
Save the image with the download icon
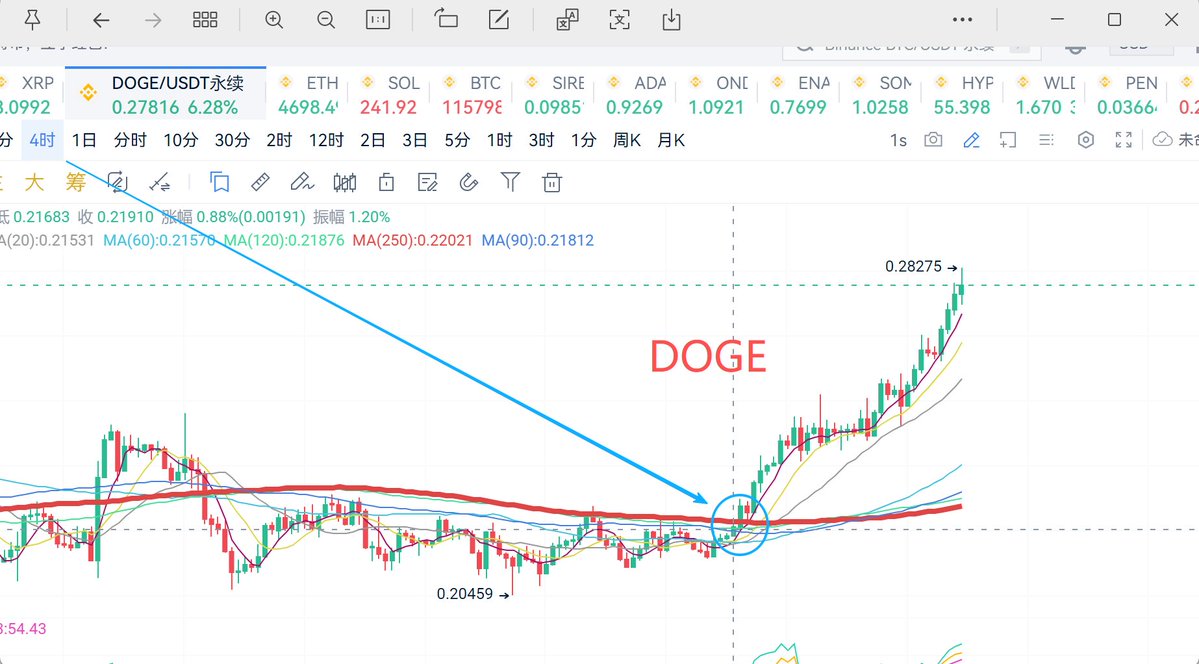click(671, 20)
